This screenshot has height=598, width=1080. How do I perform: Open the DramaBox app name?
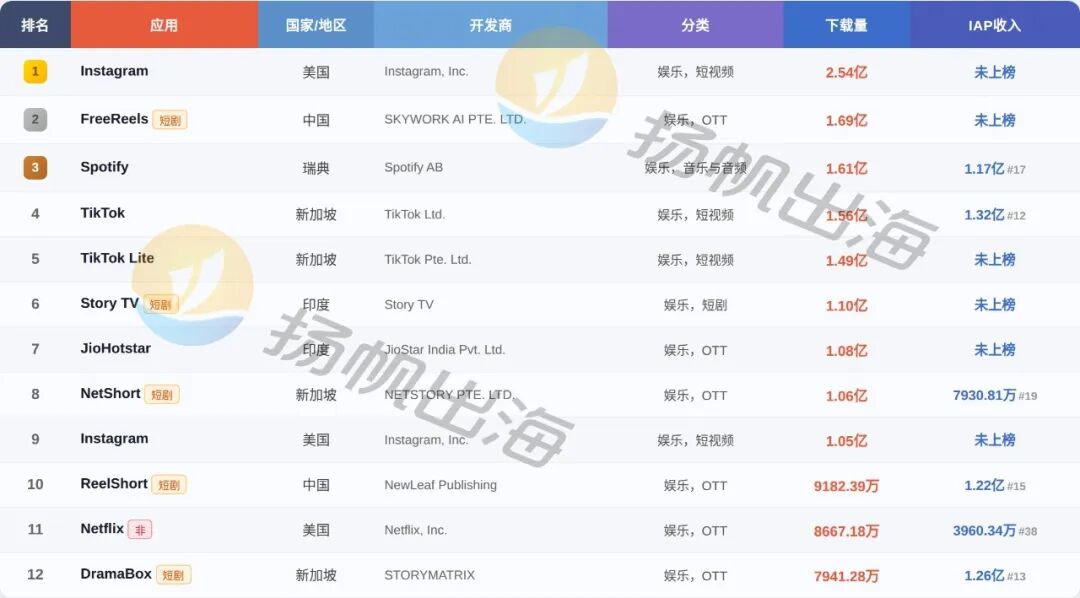[x=116, y=574]
